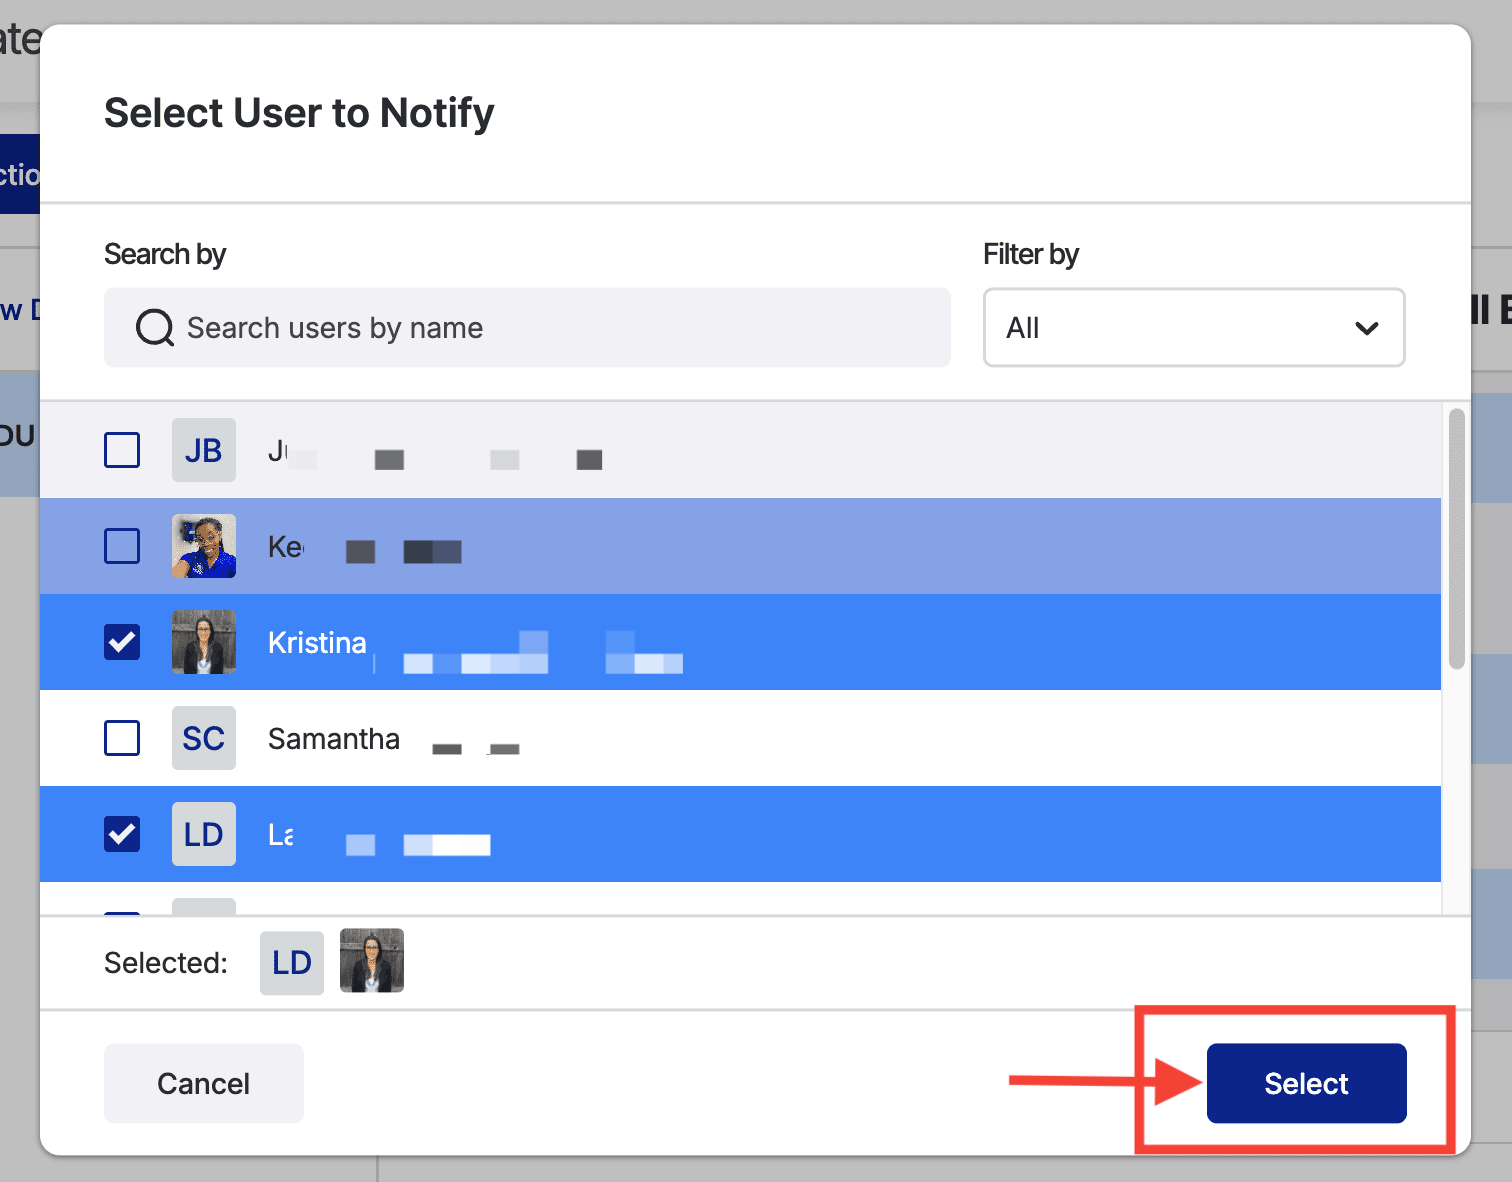Open the Filter by All dropdown
The height and width of the screenshot is (1182, 1512).
coord(1194,328)
